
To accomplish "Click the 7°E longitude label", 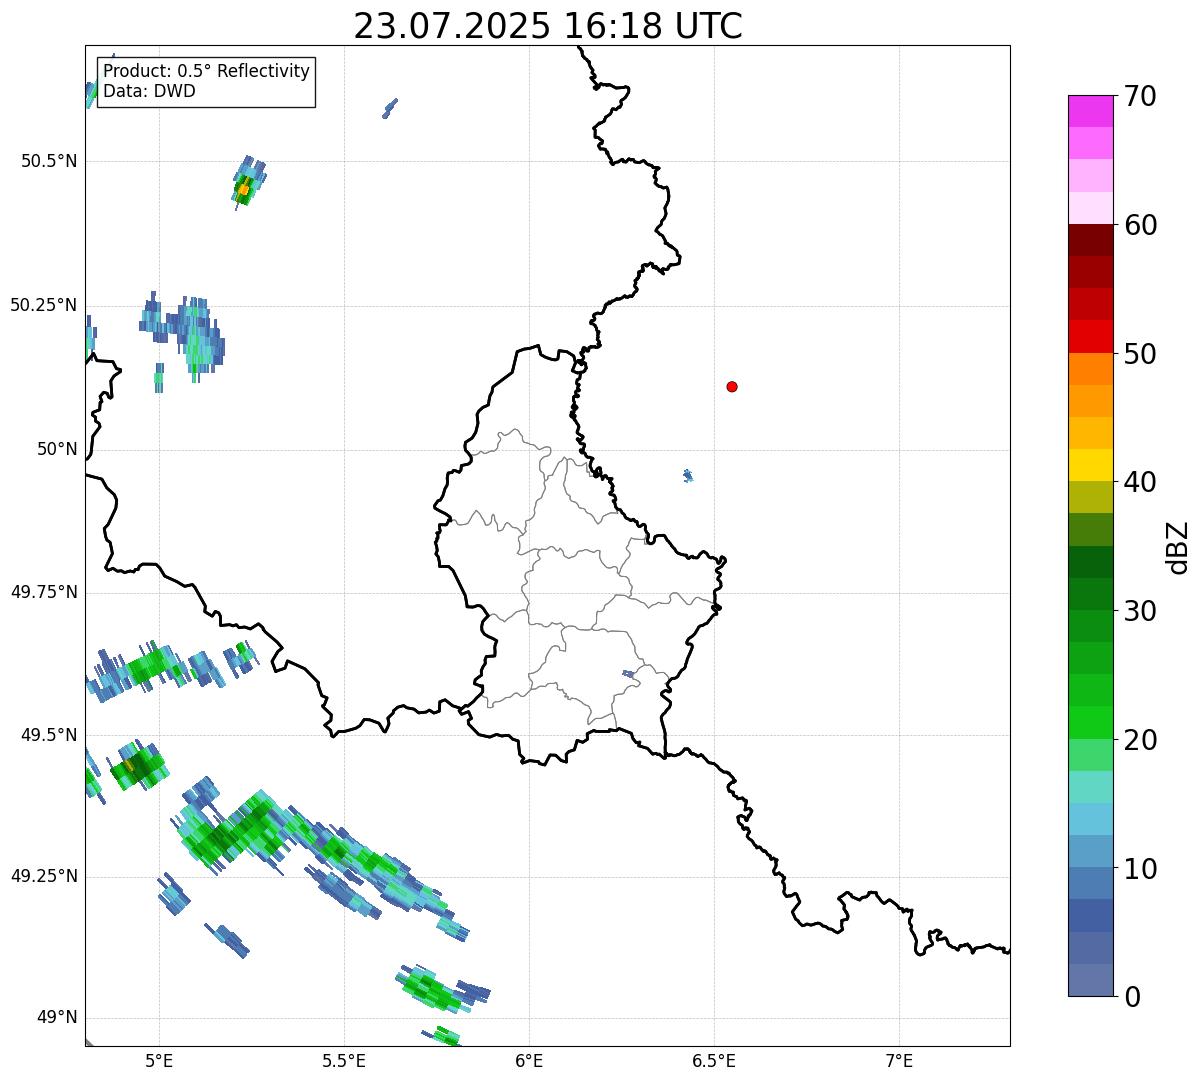I will 899,1060.
